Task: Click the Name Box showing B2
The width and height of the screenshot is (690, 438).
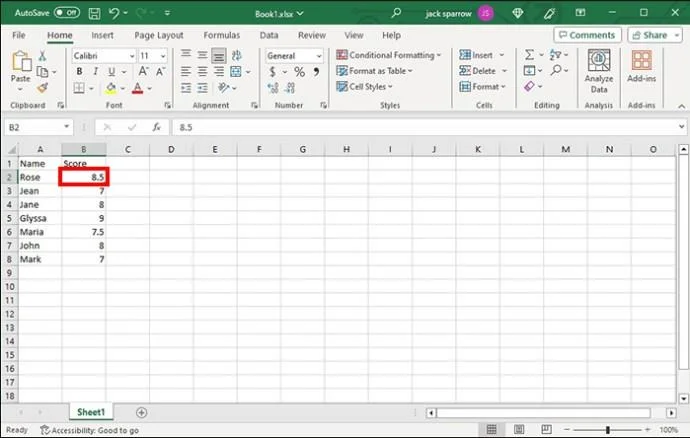Action: [x=35, y=127]
